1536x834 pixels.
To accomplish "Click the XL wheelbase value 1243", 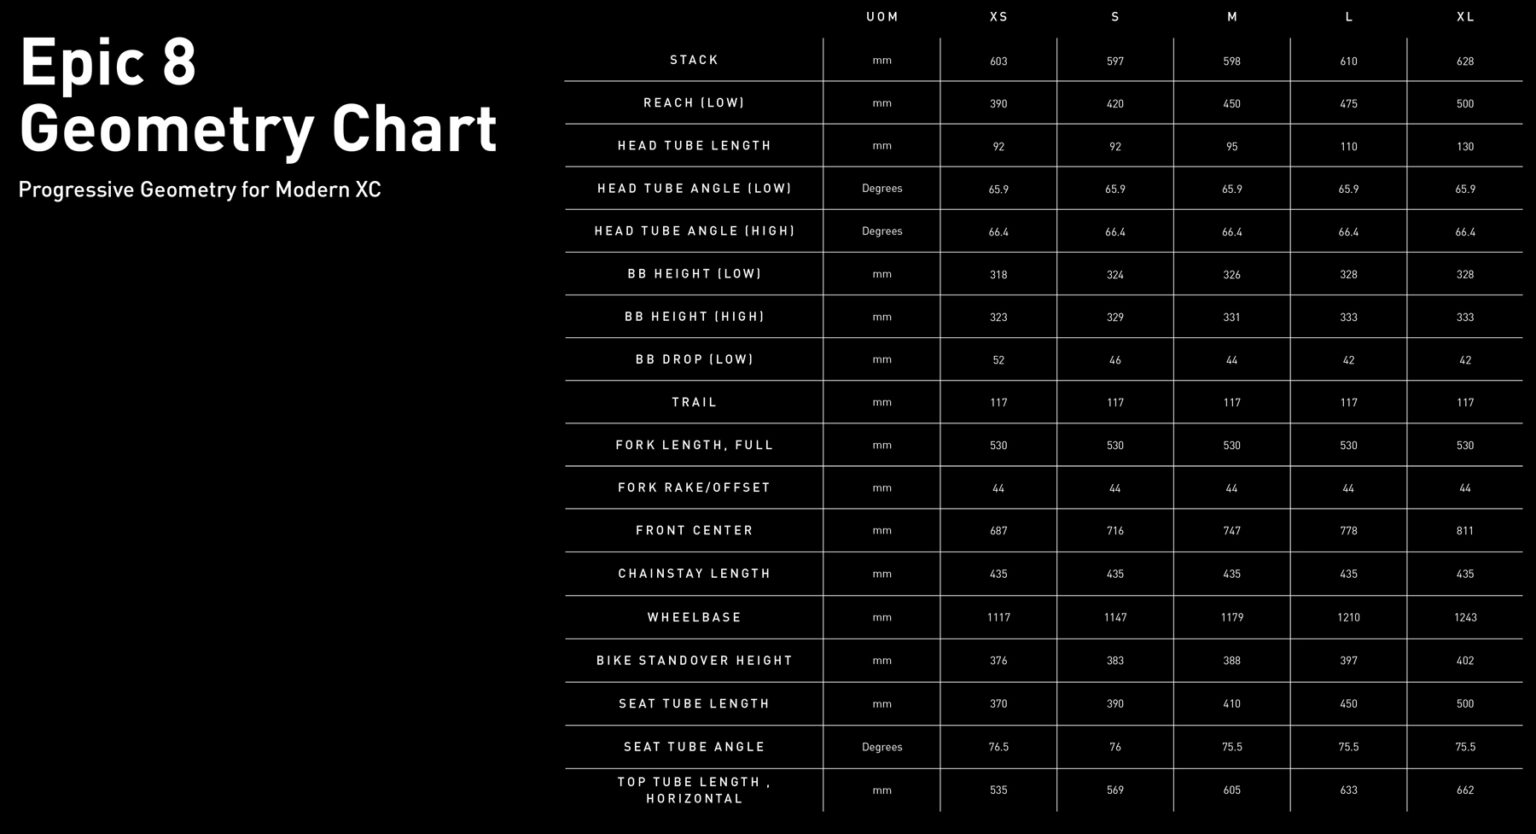I will pos(1465,617).
